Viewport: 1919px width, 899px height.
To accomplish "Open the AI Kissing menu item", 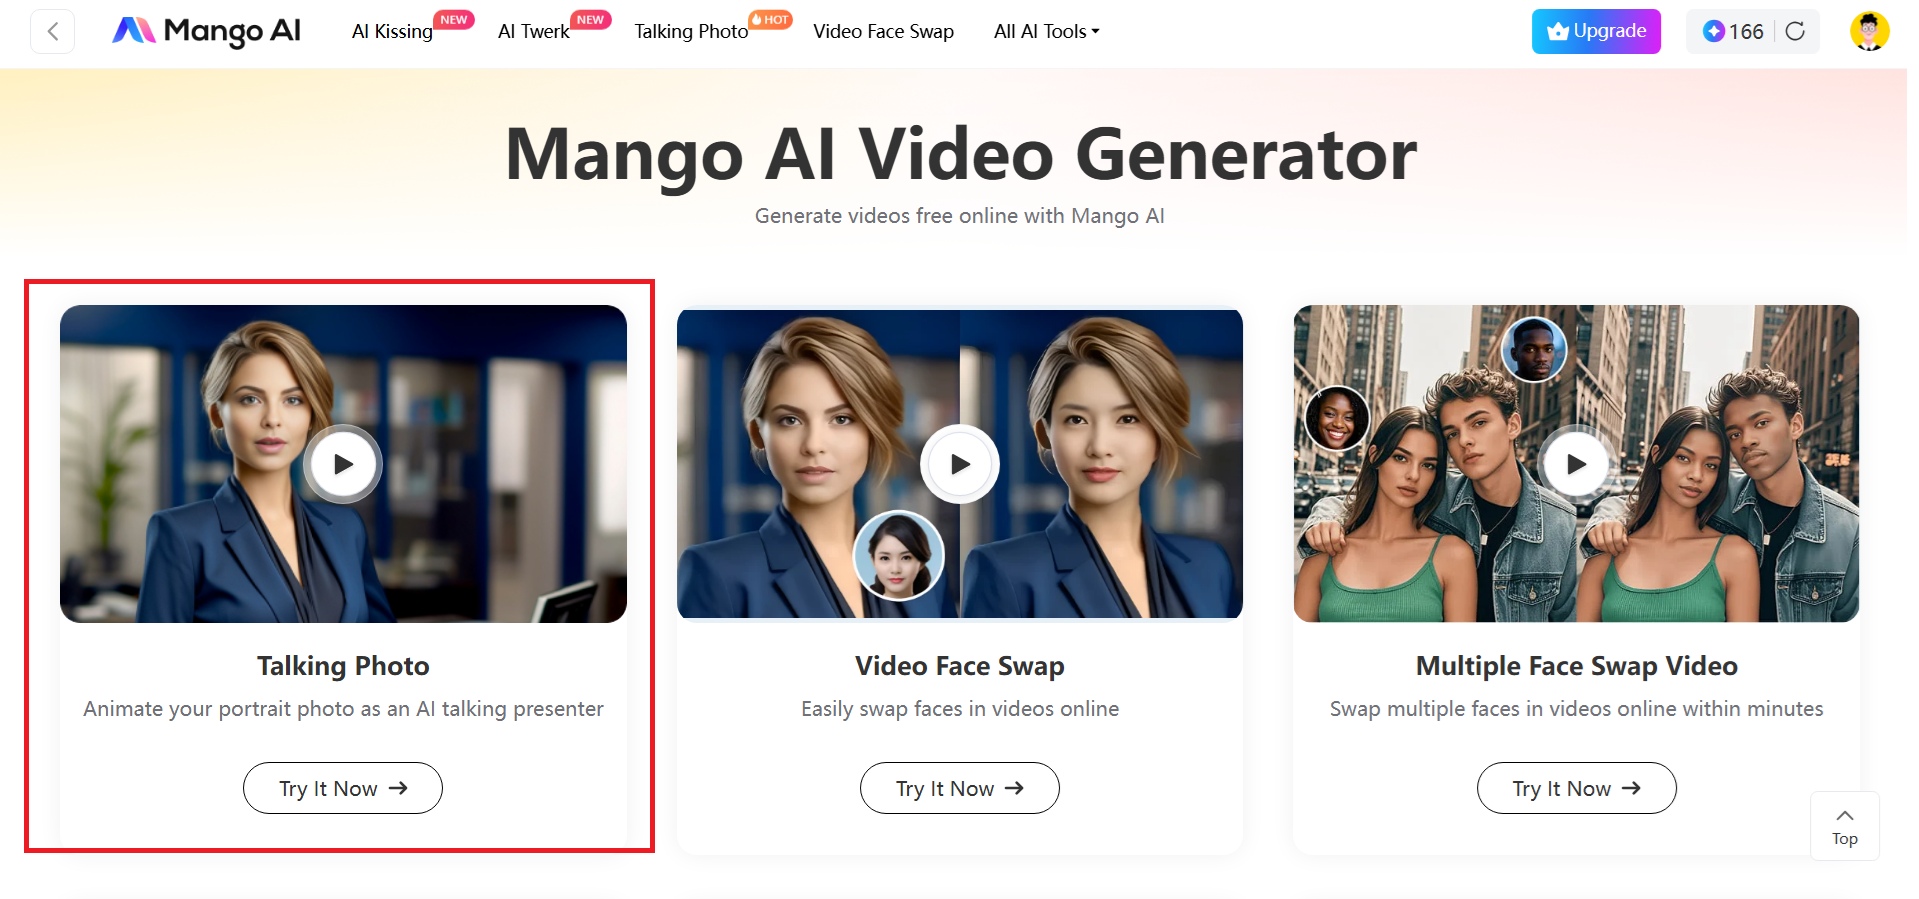I will point(392,31).
